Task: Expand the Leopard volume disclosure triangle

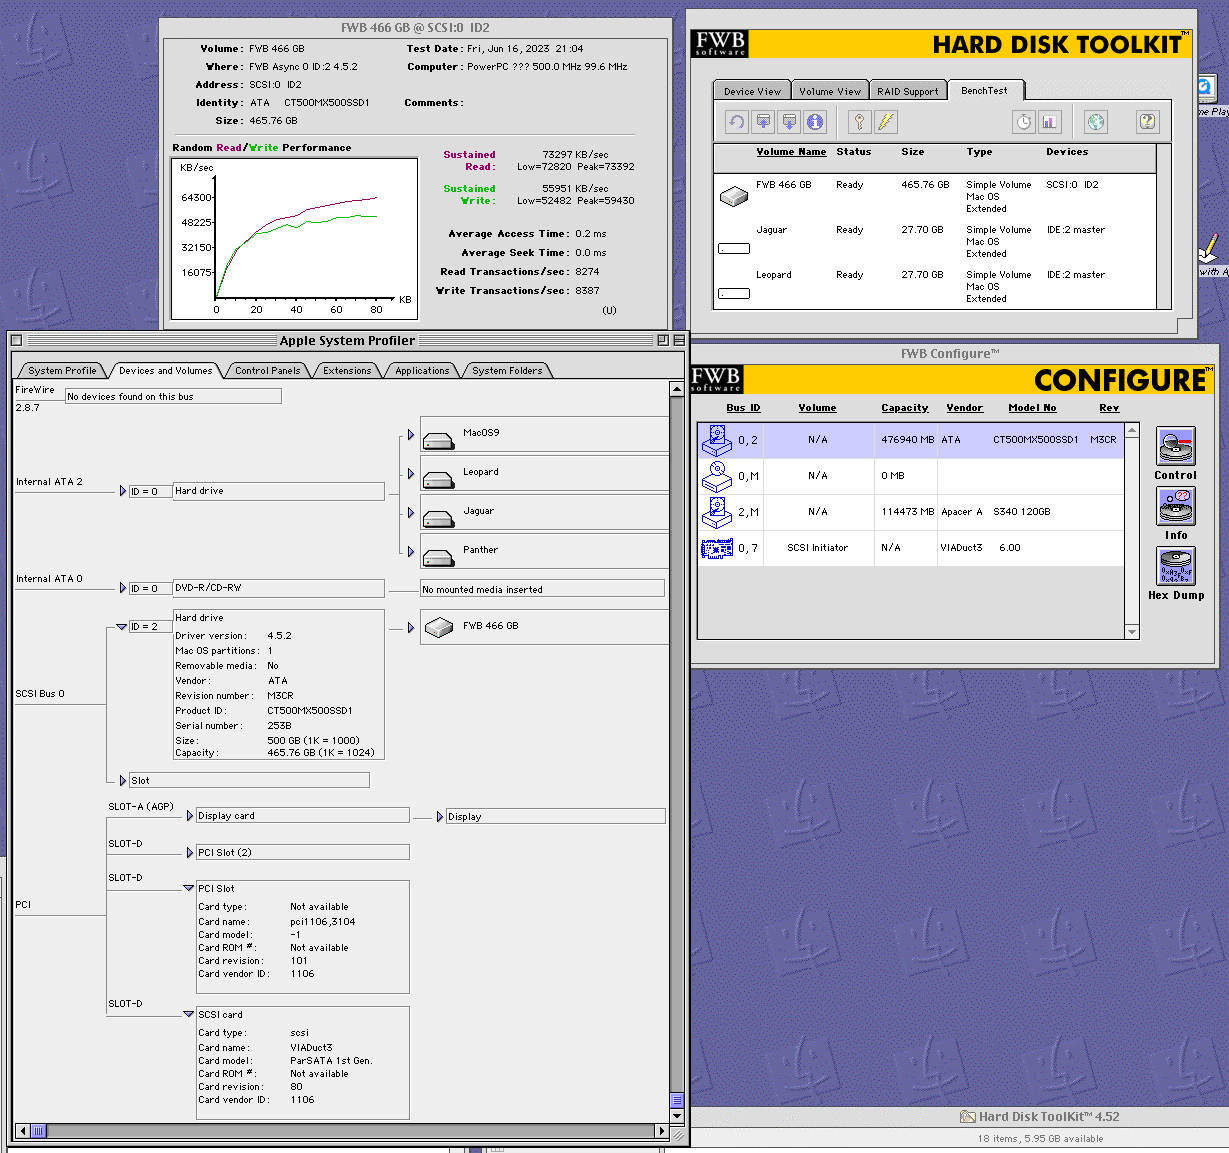Action: point(411,474)
